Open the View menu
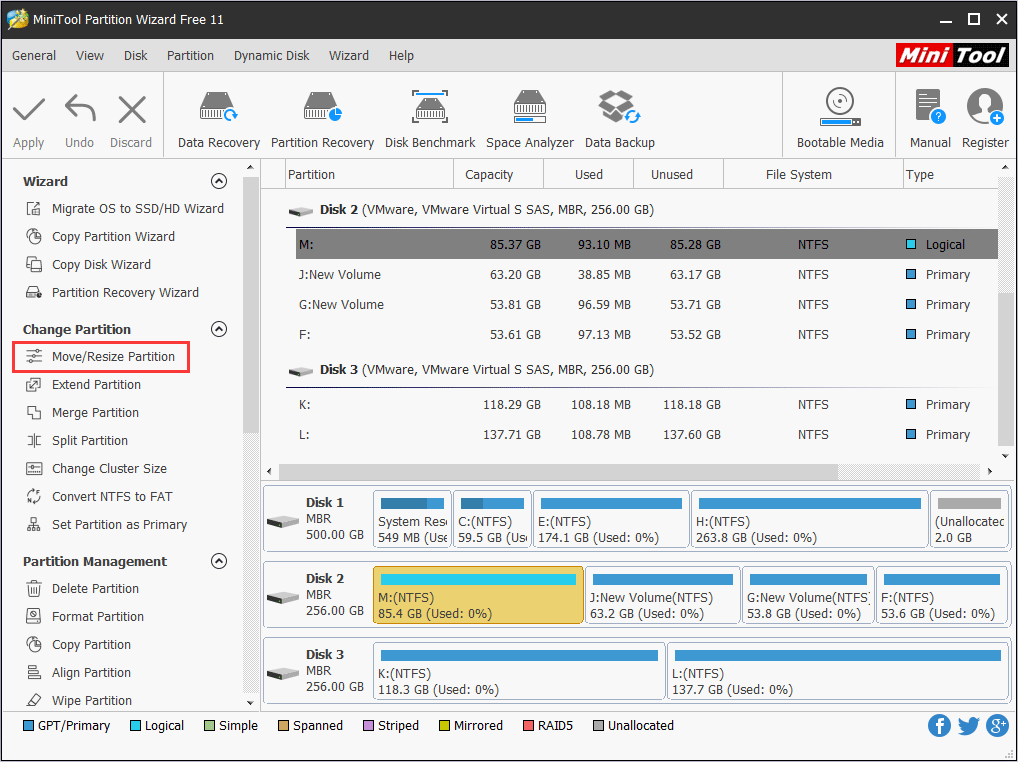The width and height of the screenshot is (1018, 762). 90,56
